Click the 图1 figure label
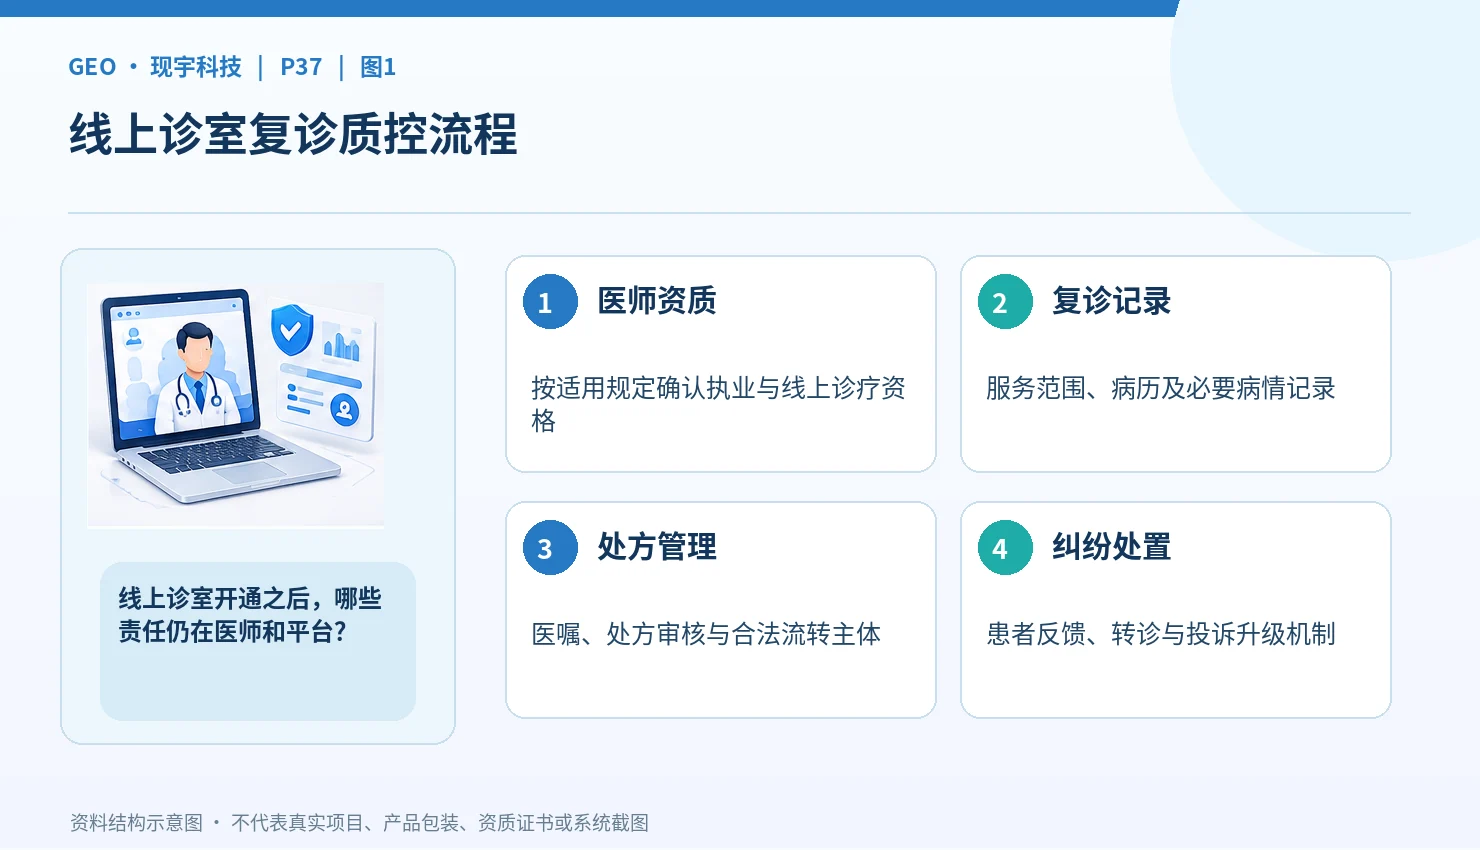Image resolution: width=1480 pixels, height=850 pixels. tap(378, 67)
